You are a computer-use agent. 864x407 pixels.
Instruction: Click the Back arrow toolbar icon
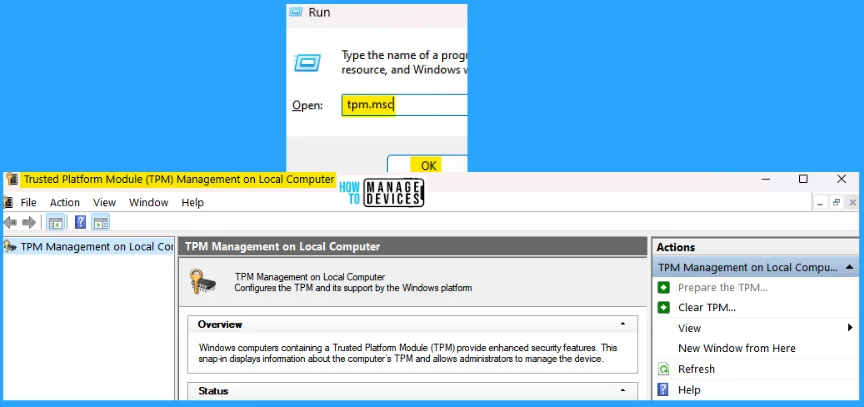coord(10,223)
